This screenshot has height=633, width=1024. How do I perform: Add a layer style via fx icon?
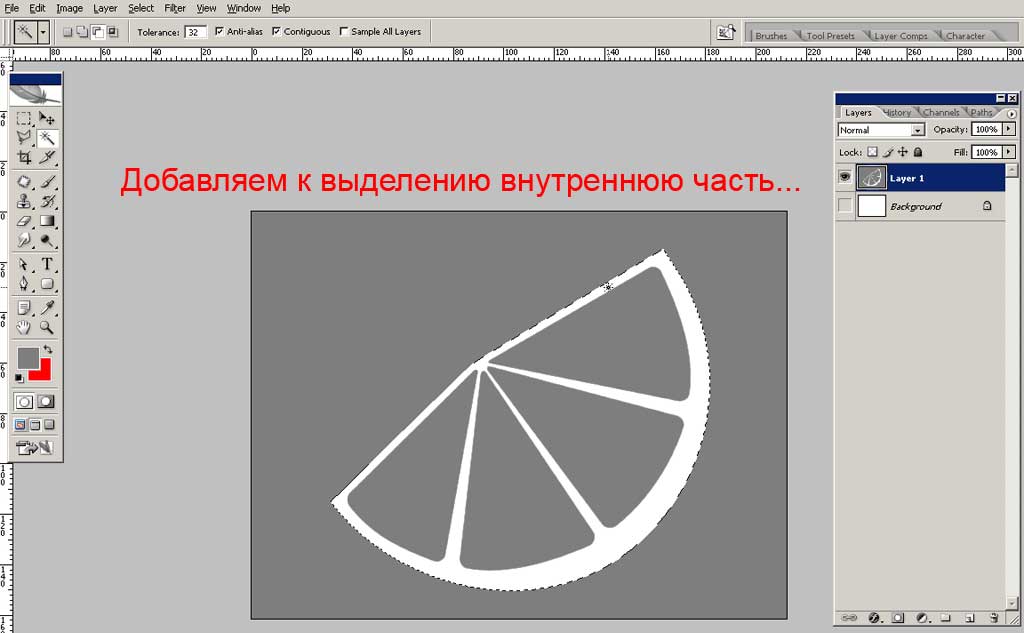pyautogui.click(x=873, y=618)
